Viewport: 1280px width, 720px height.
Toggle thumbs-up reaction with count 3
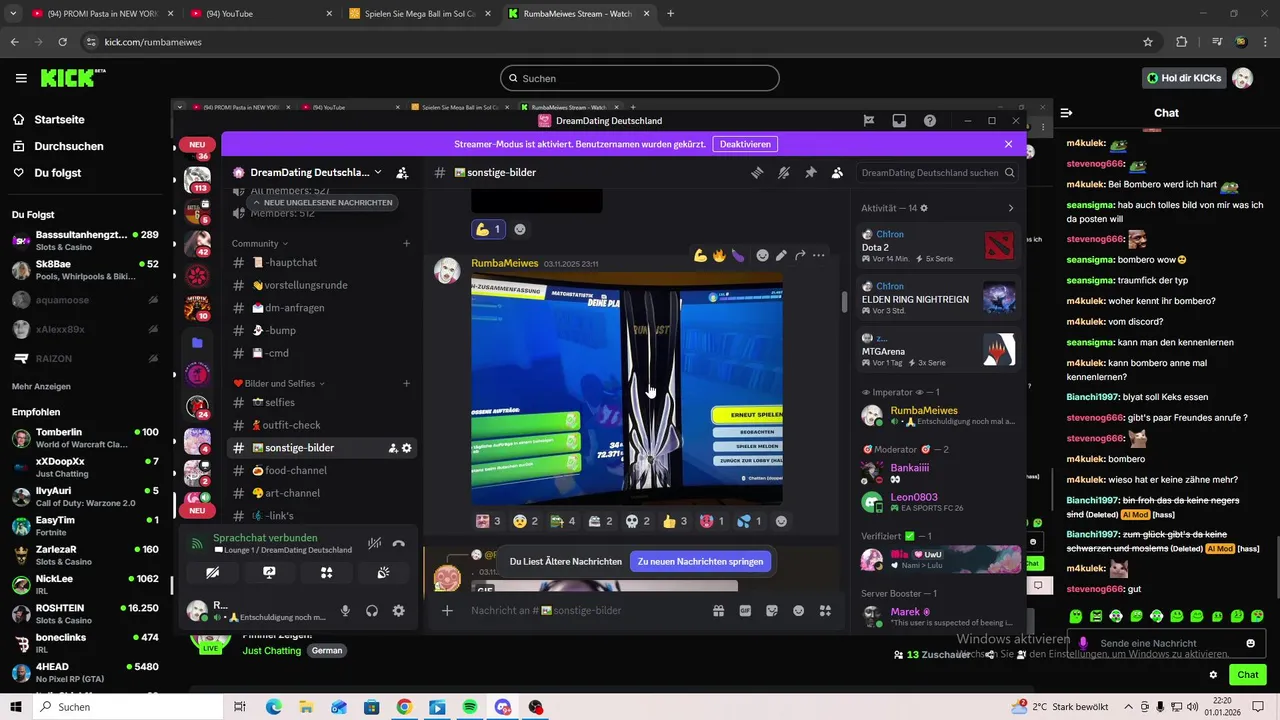[676, 521]
